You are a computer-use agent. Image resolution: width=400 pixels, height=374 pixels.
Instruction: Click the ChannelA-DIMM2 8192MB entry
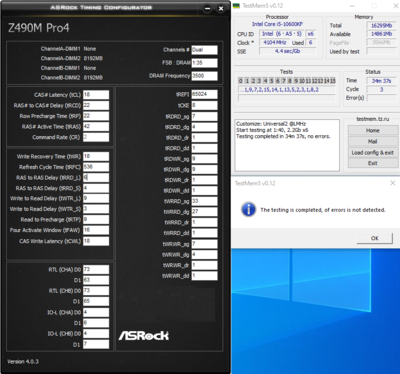[72, 58]
